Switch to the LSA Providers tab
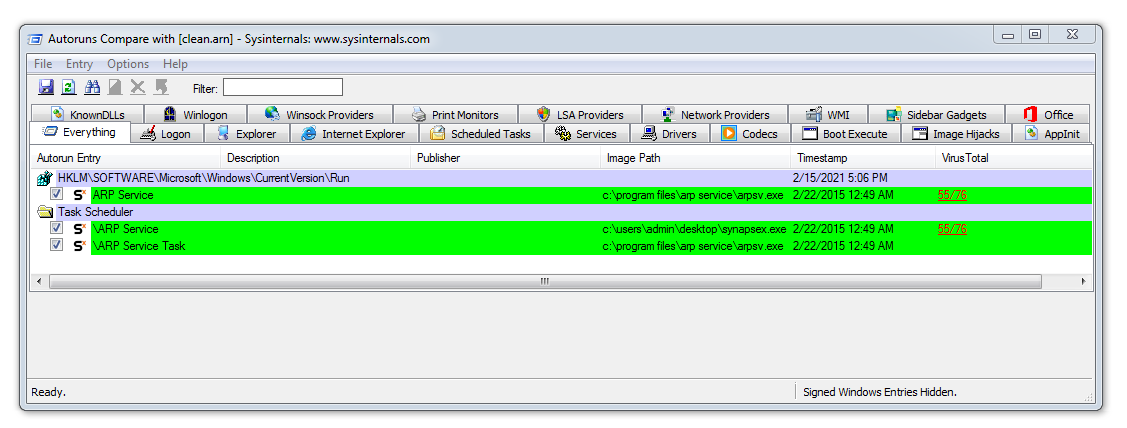Screen dimensions: 1127x428 581,114
